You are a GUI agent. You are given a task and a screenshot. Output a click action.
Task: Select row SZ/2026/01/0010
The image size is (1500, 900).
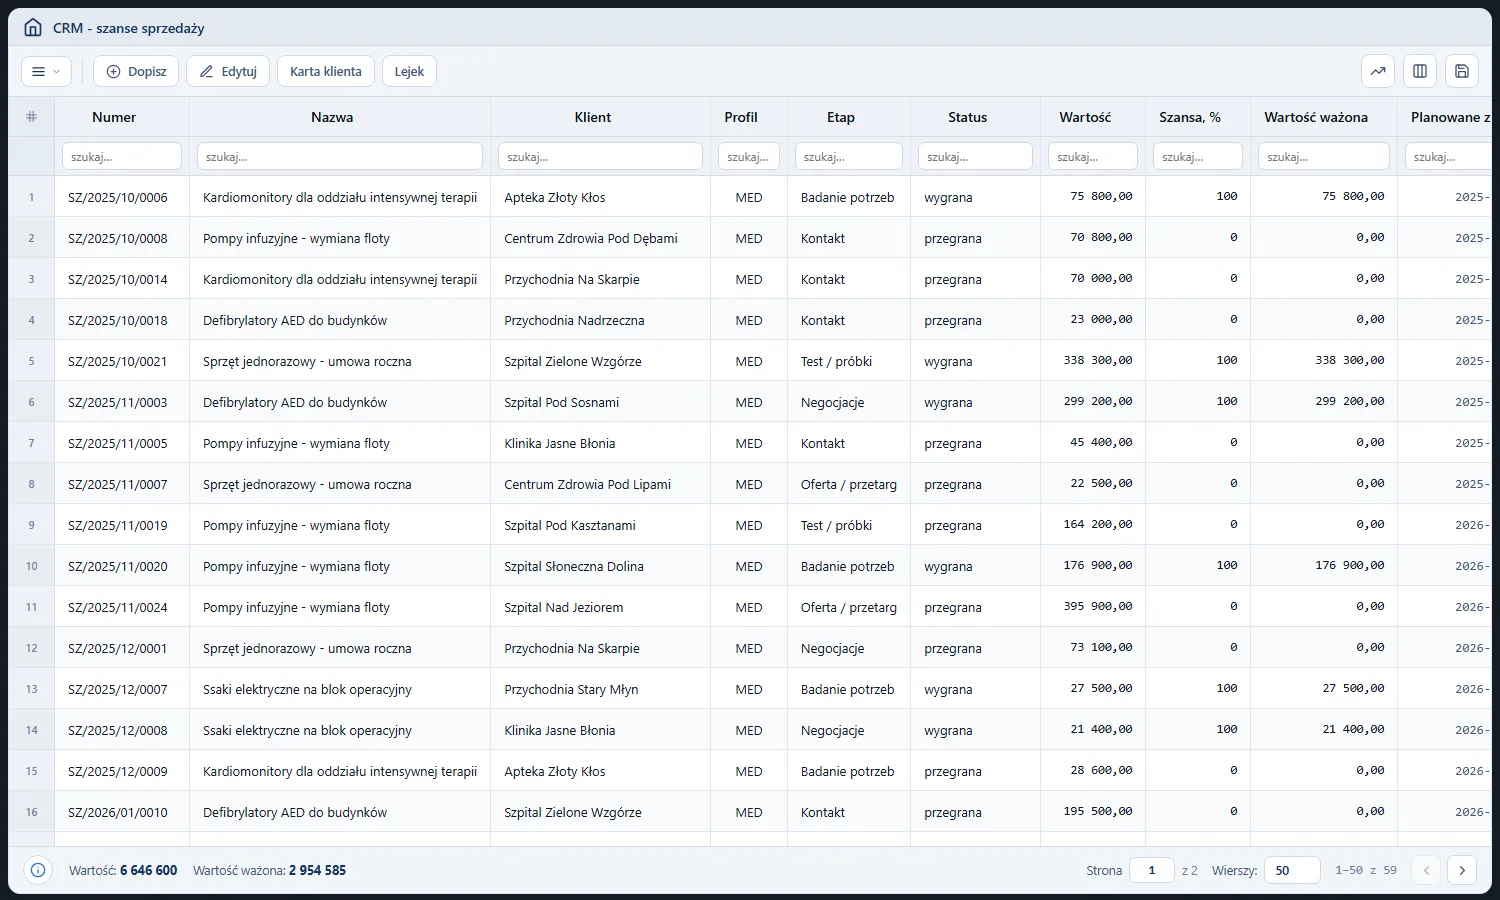pyautogui.click(x=750, y=812)
